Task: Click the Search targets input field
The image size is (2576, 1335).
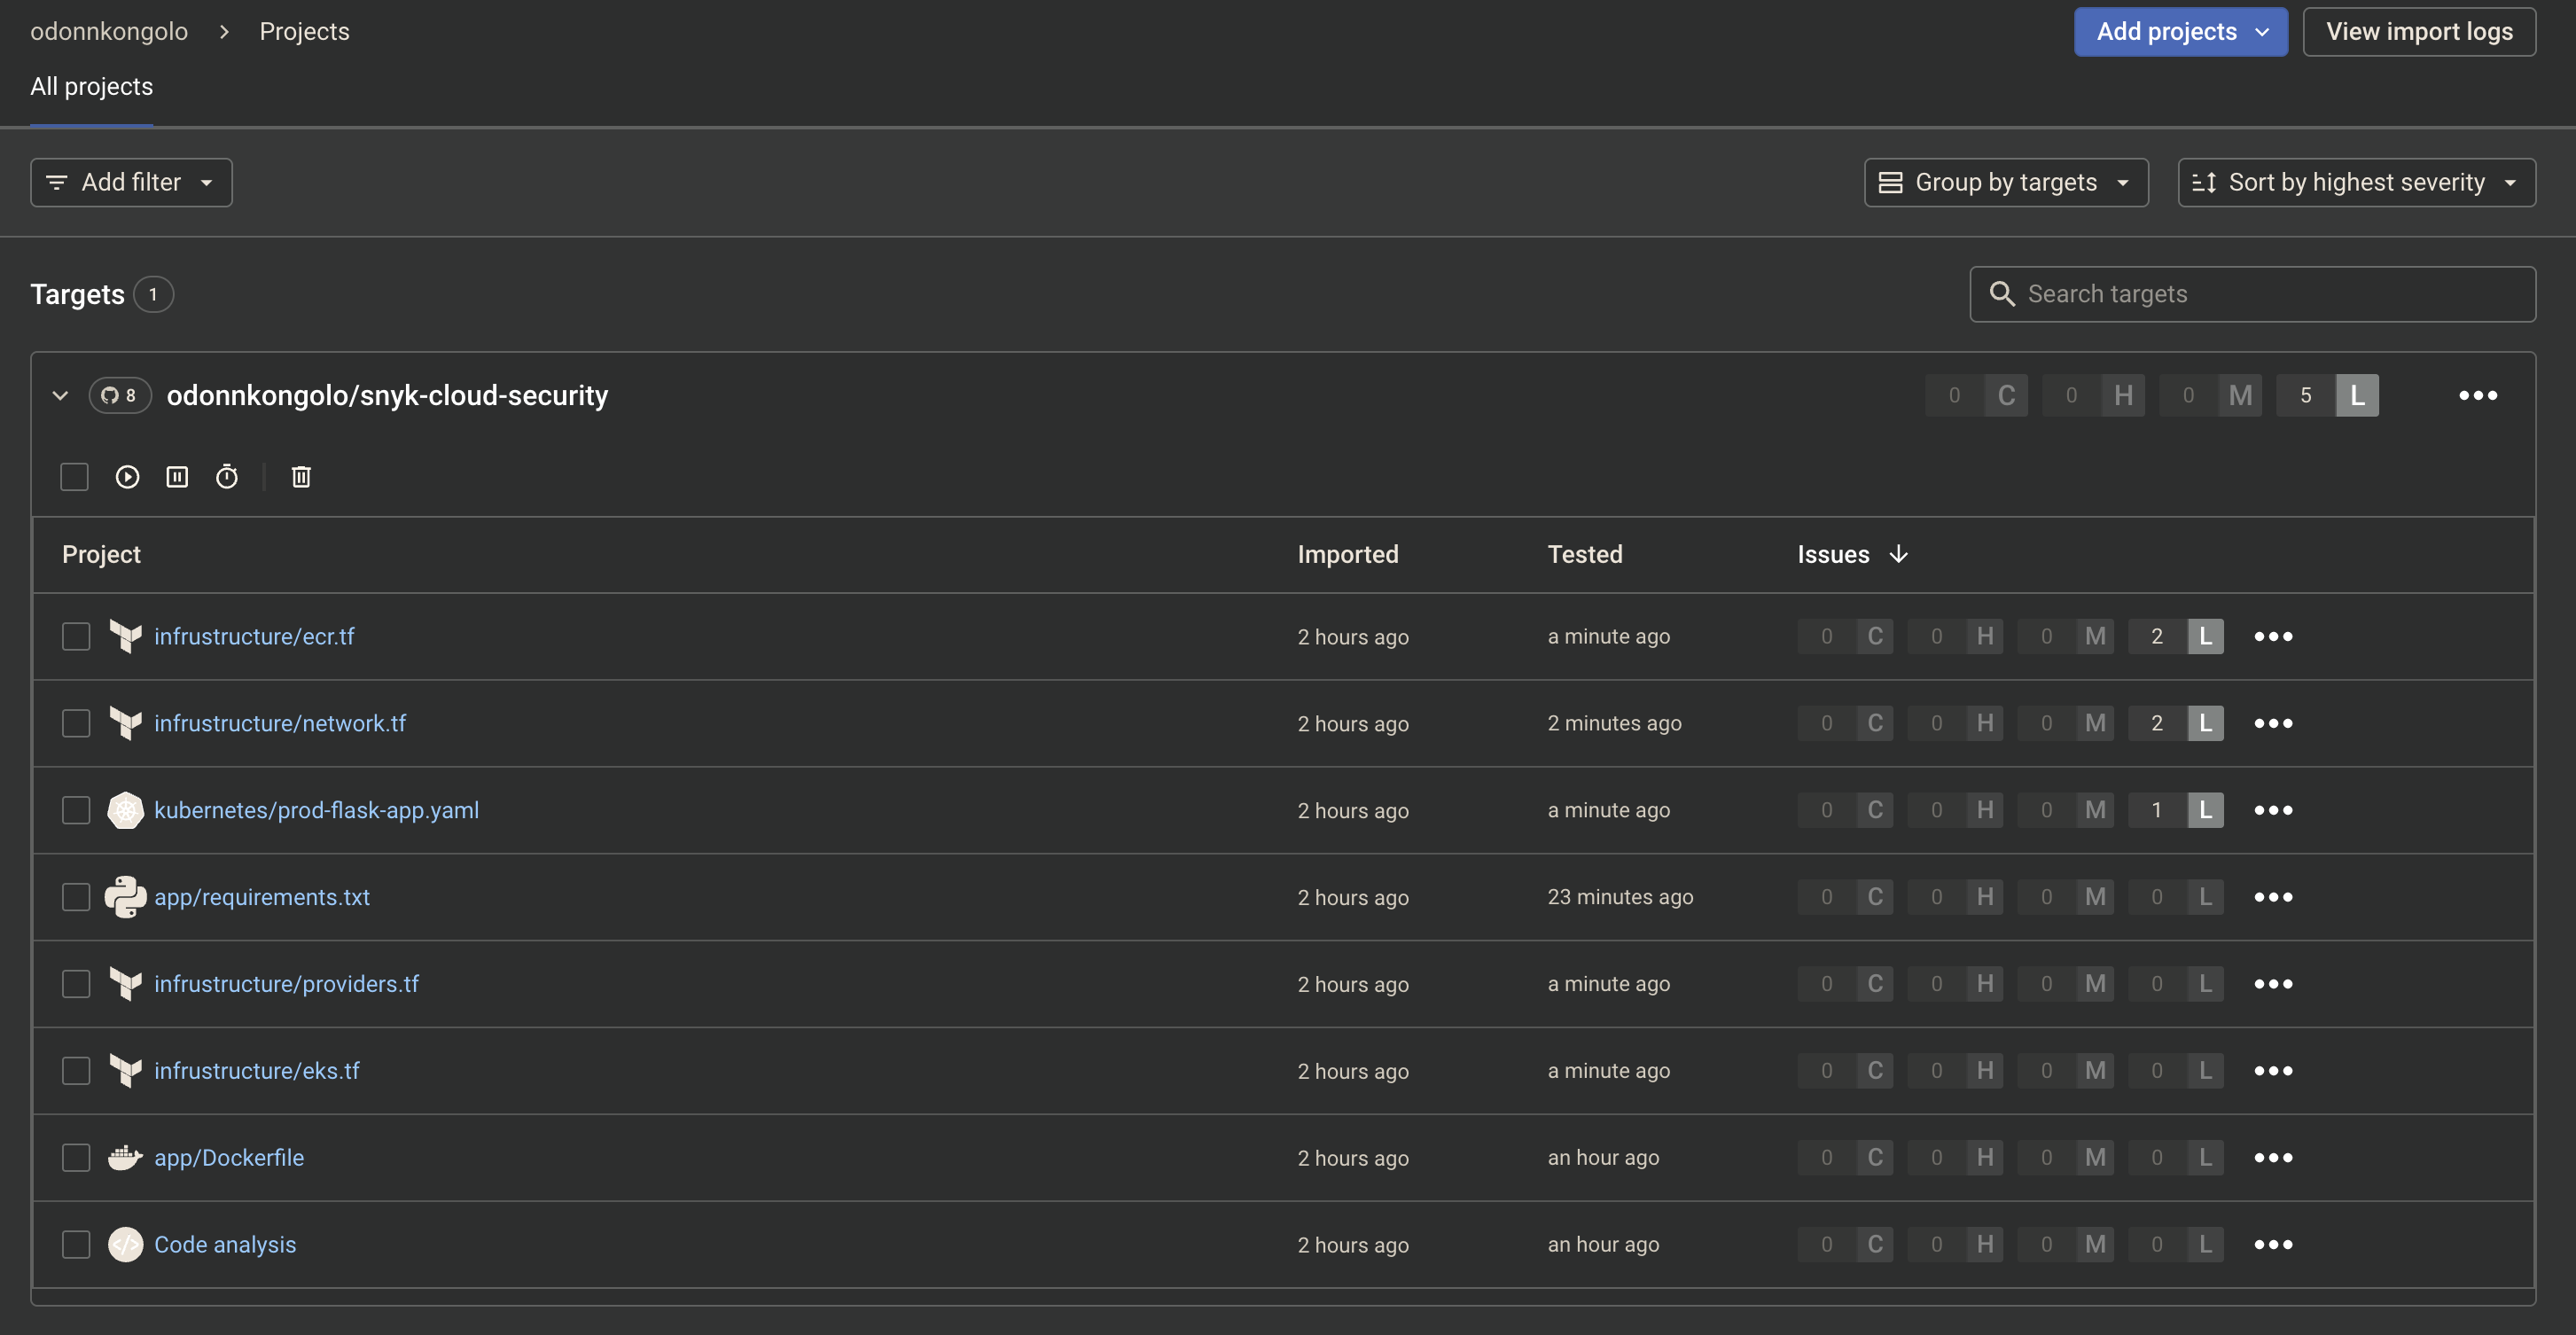Action: click(2252, 294)
